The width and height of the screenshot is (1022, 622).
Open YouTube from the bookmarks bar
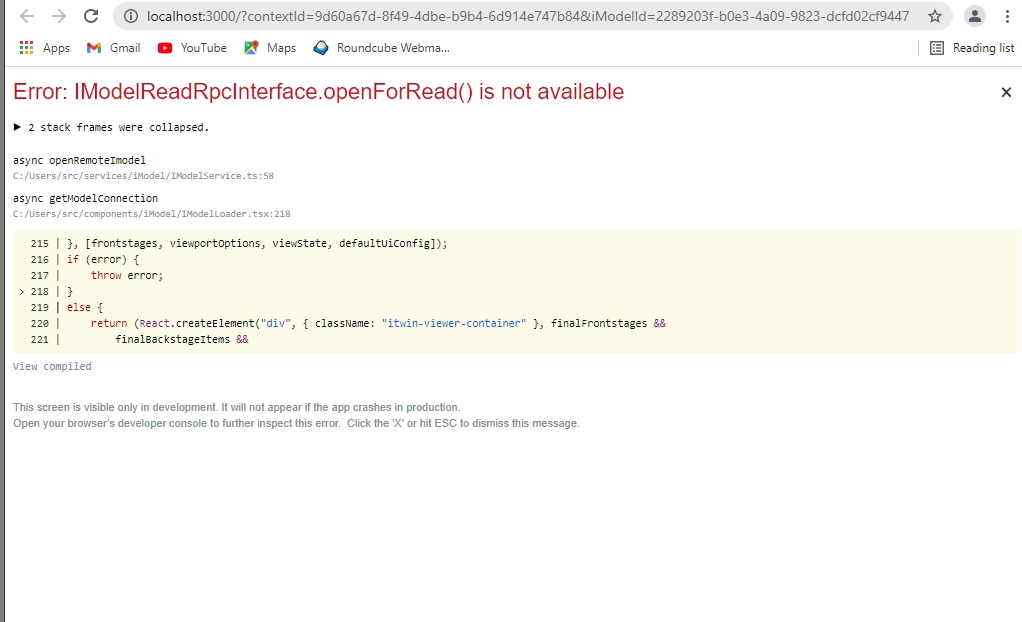point(191,47)
